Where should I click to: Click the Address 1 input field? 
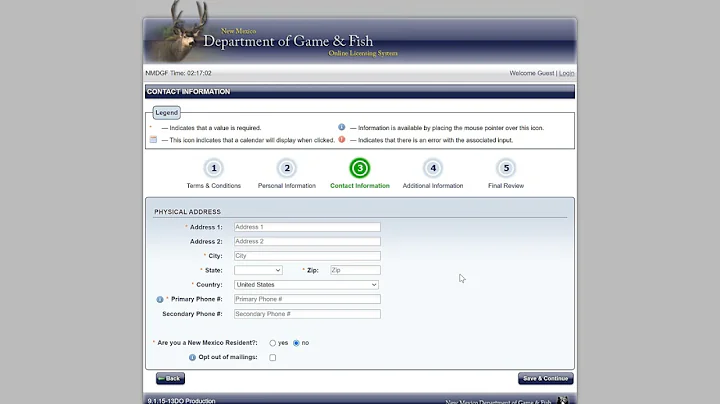307,227
